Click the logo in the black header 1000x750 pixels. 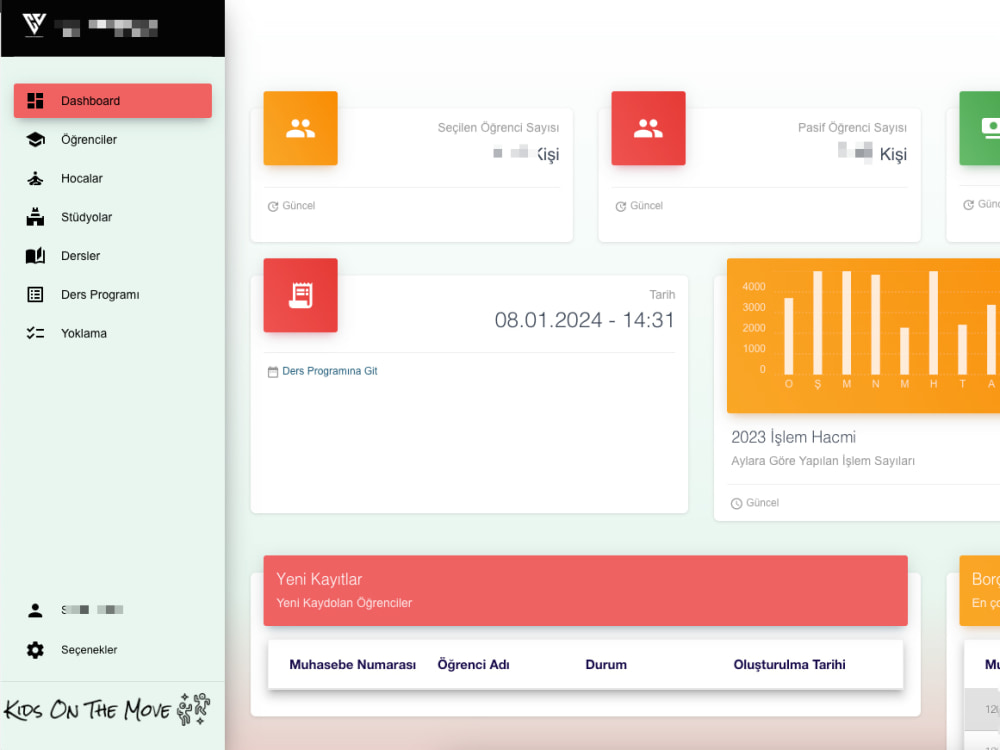(x=34, y=26)
